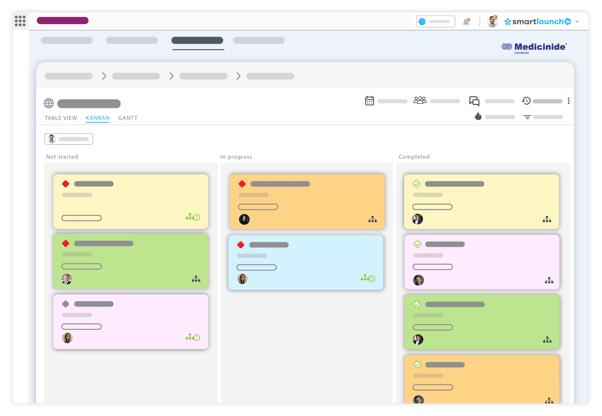Screen dimensions: 602x416
Task: Open the calendar icon in the header
Action: tap(369, 101)
